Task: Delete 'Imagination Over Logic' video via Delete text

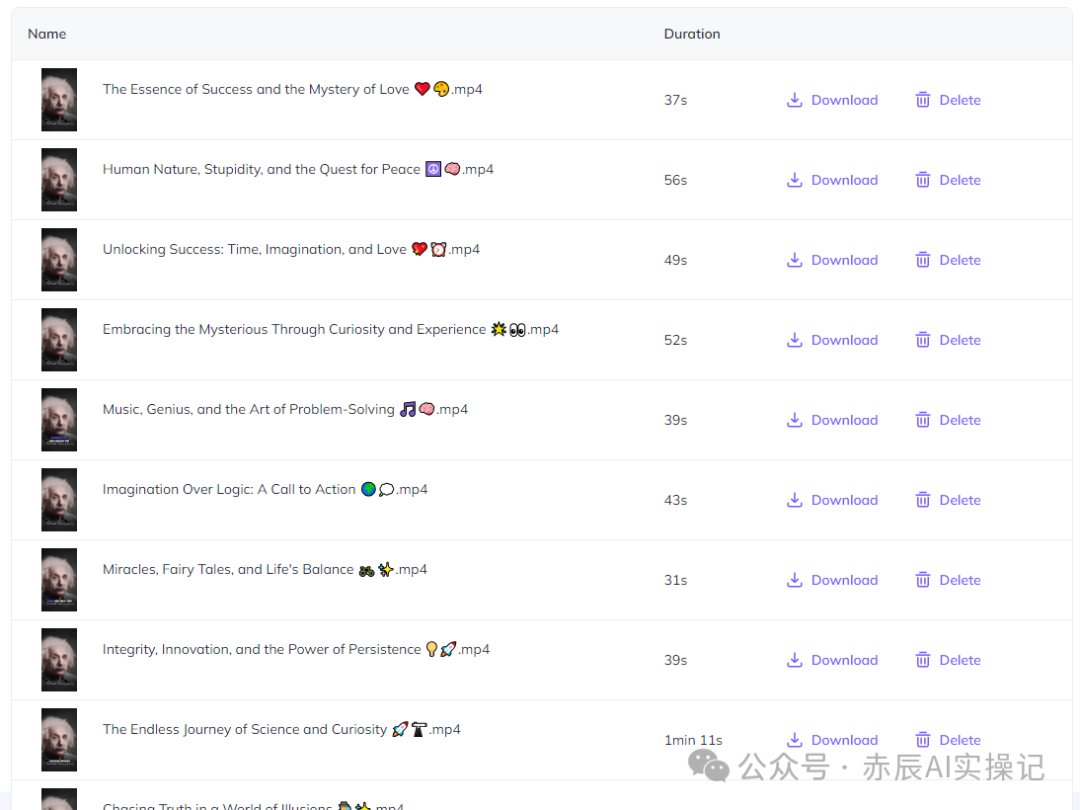Action: [x=960, y=500]
